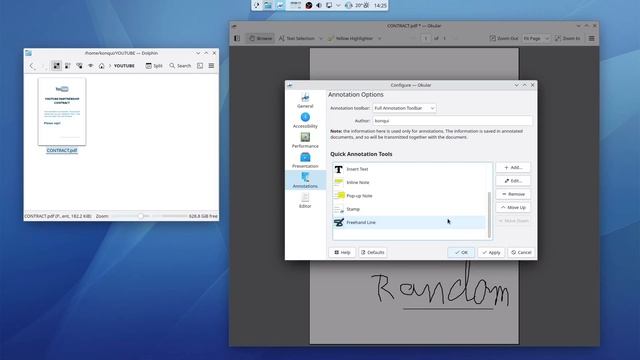Screen dimensions: 640x360
Task: Expand the system tray hidden icons arrow
Action: point(338,5)
